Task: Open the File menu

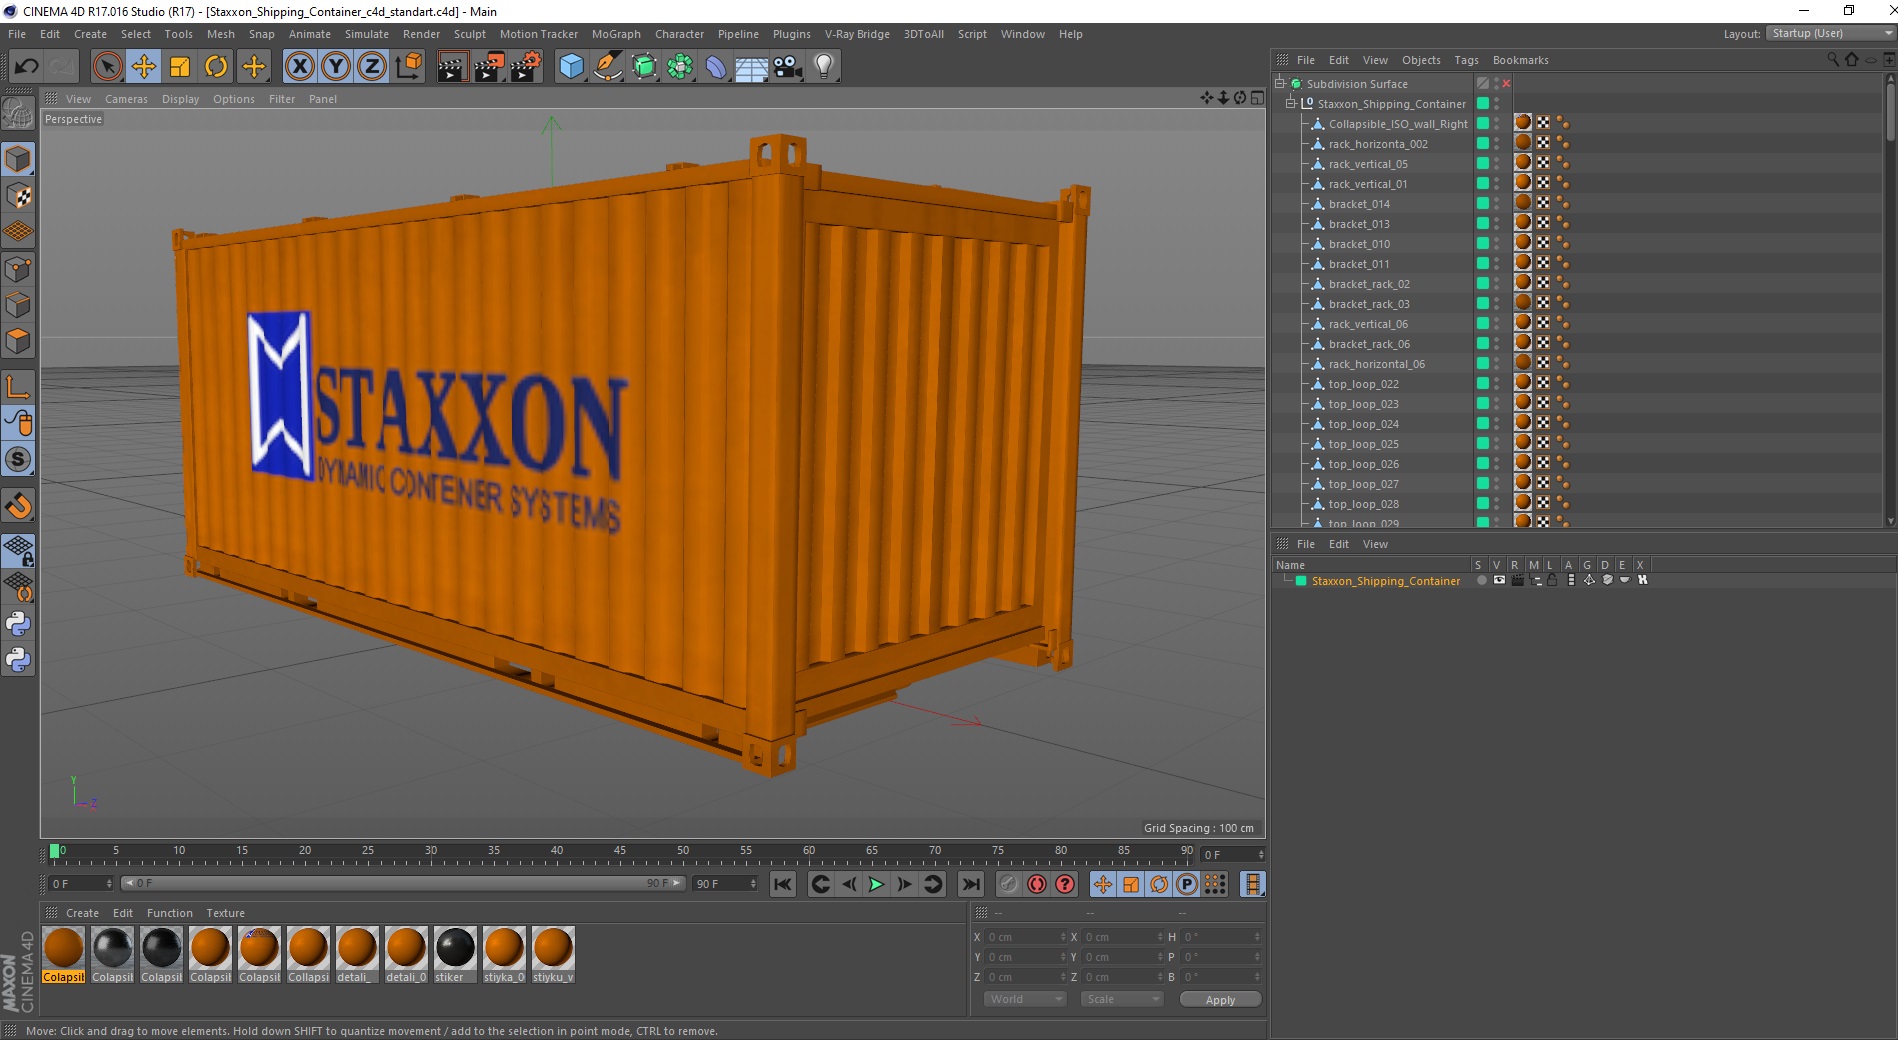Action: click(17, 34)
